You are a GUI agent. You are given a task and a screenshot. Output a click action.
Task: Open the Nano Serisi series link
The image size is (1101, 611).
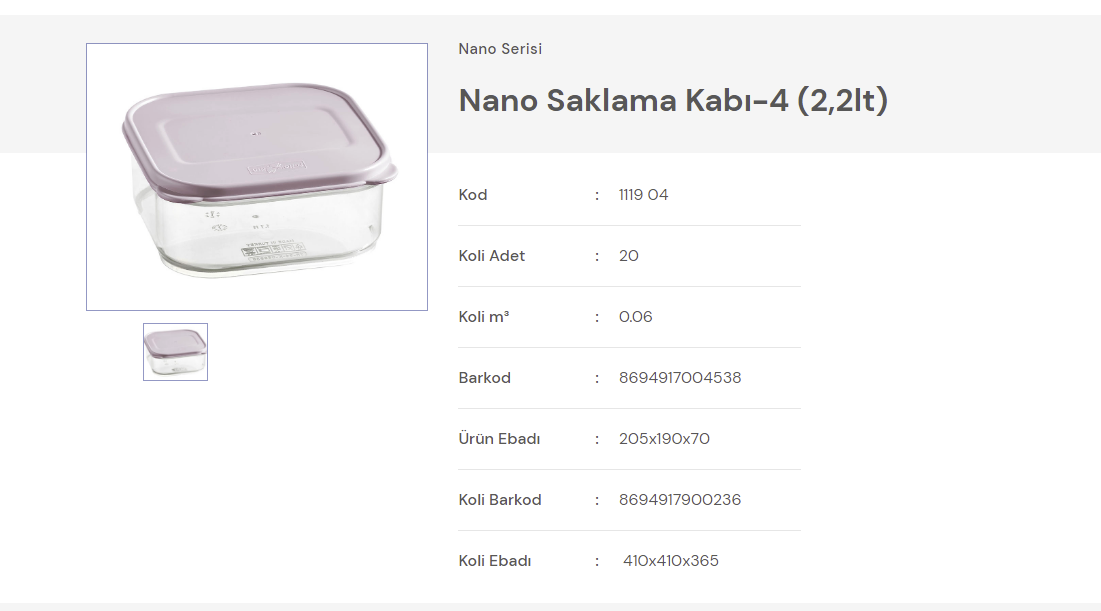(500, 49)
